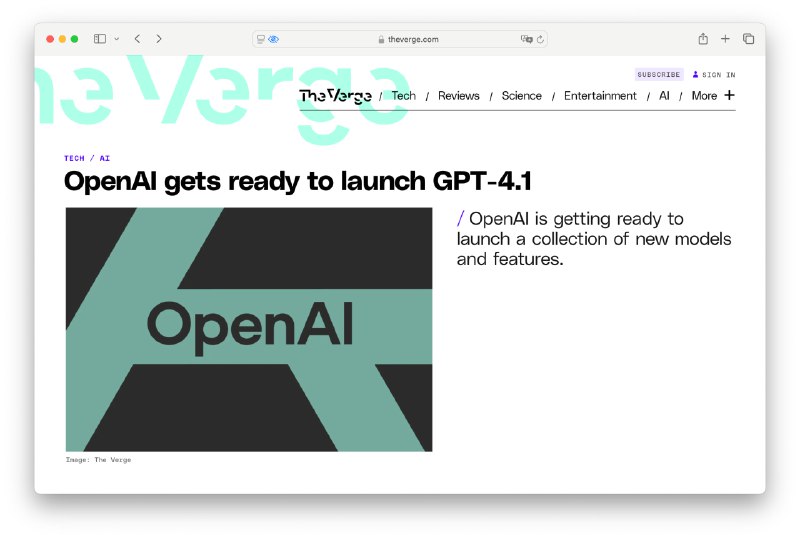Open the Science navigation item

pos(521,96)
